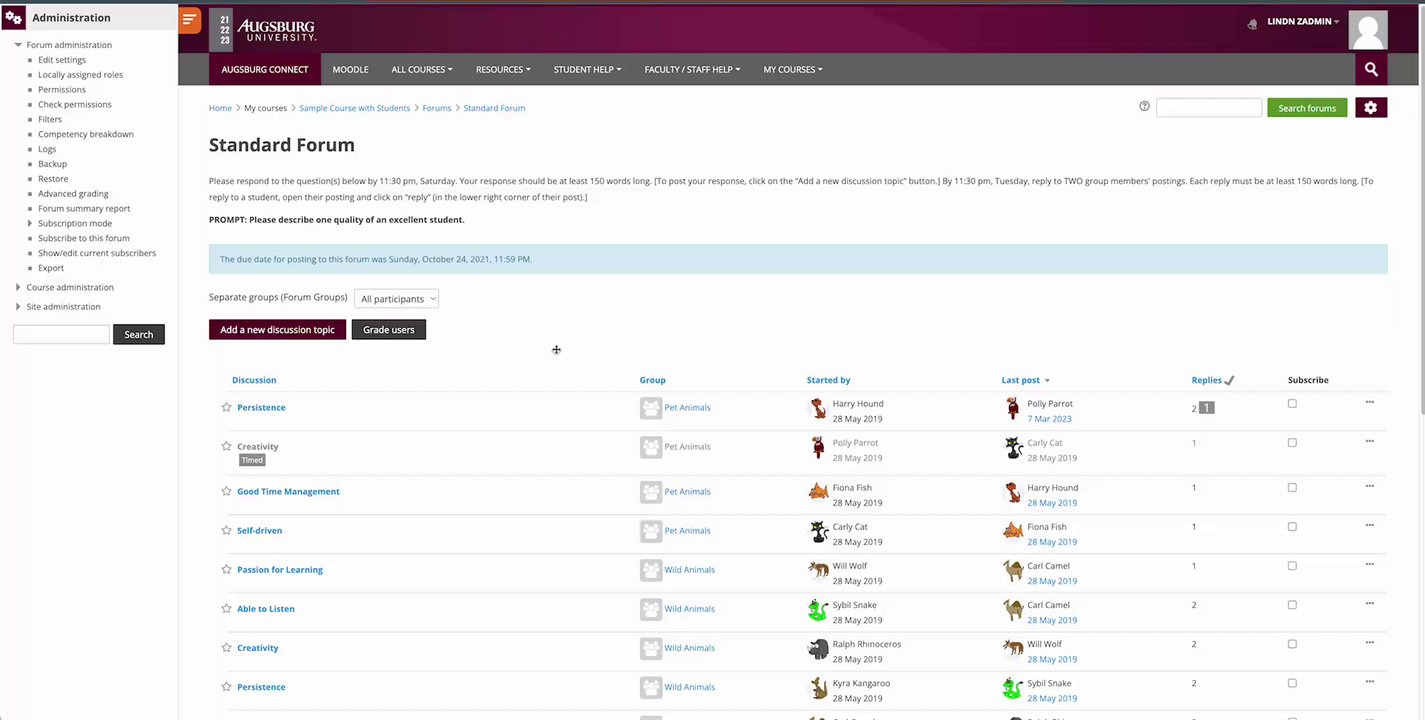Open the forum actions gear icon
This screenshot has height=720, width=1425.
click(1371, 108)
